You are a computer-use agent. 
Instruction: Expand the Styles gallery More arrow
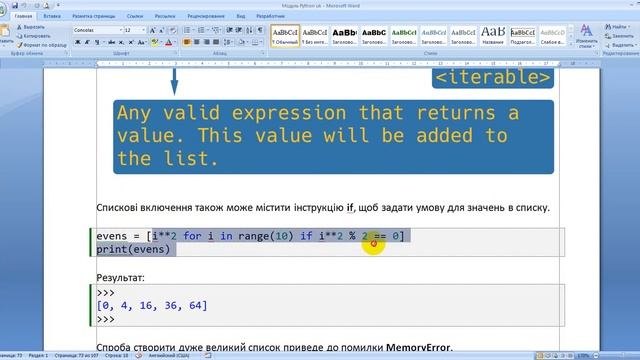pyautogui.click(x=571, y=44)
